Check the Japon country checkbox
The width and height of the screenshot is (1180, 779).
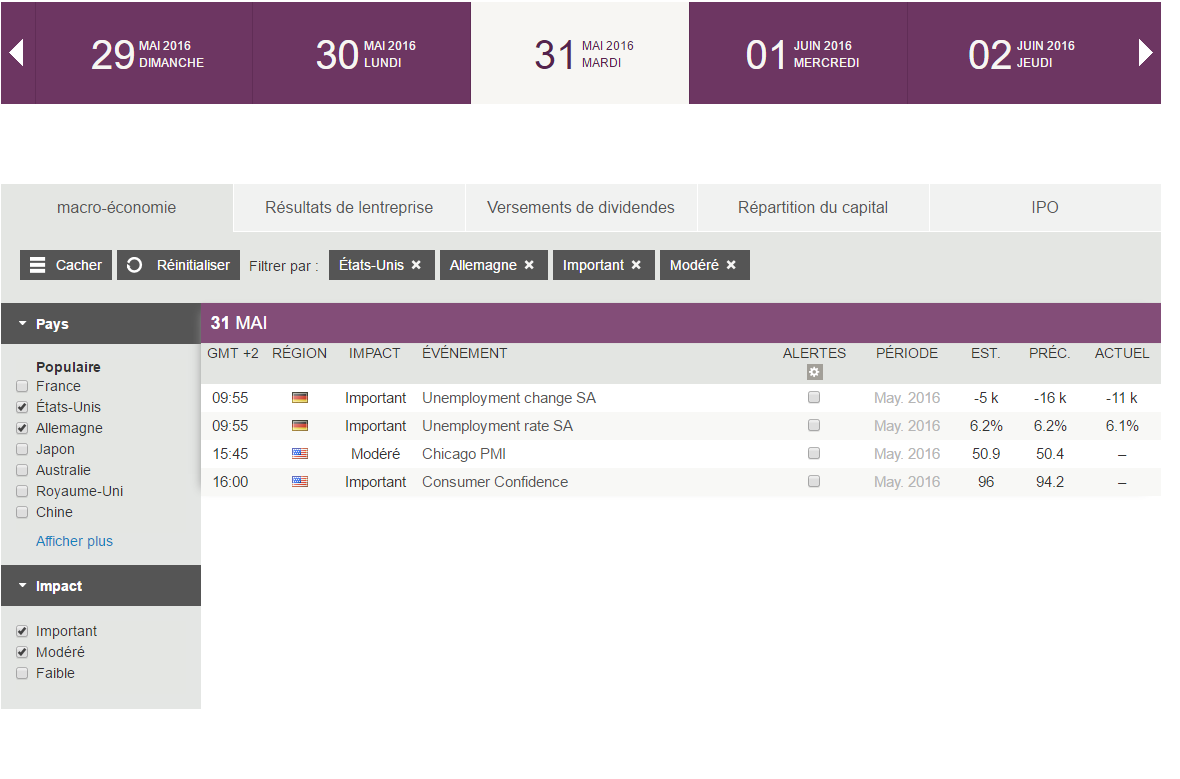click(x=23, y=449)
